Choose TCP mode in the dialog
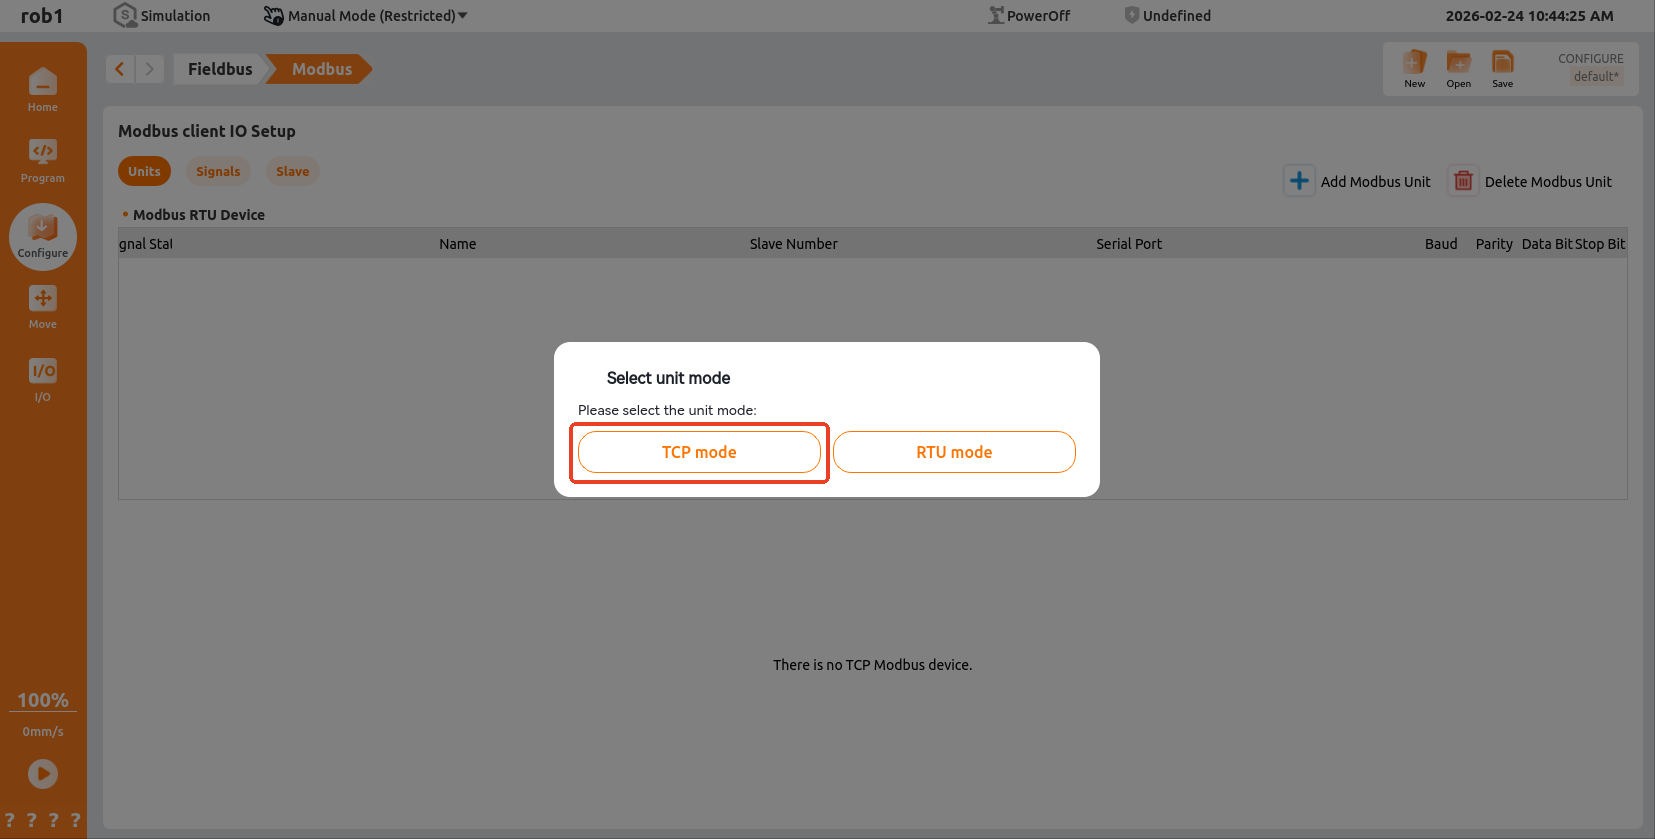This screenshot has width=1655, height=839. click(699, 452)
